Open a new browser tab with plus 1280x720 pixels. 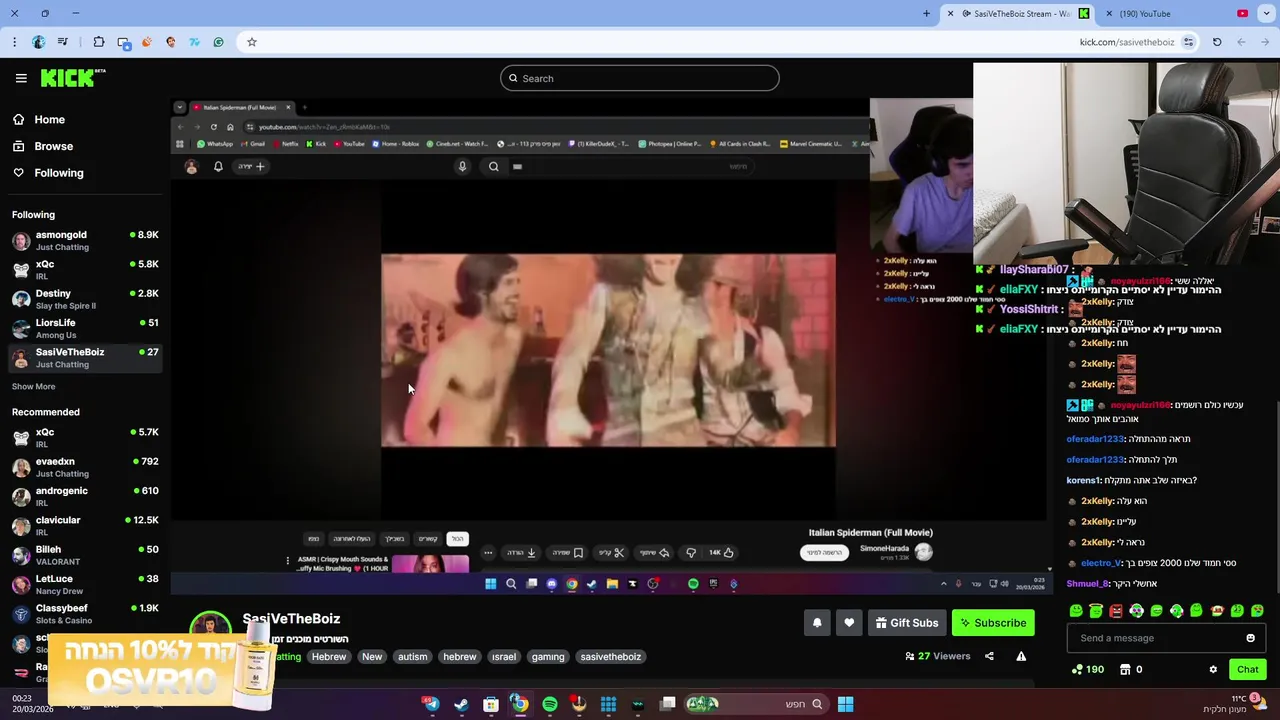(x=926, y=14)
